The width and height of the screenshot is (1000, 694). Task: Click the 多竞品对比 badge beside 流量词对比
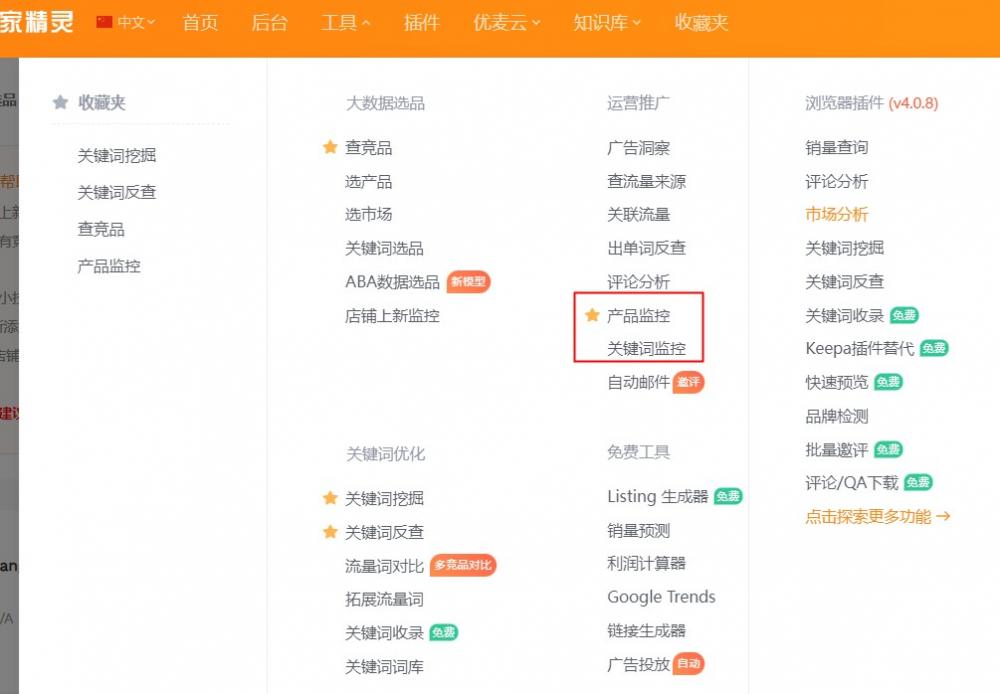coord(463,566)
